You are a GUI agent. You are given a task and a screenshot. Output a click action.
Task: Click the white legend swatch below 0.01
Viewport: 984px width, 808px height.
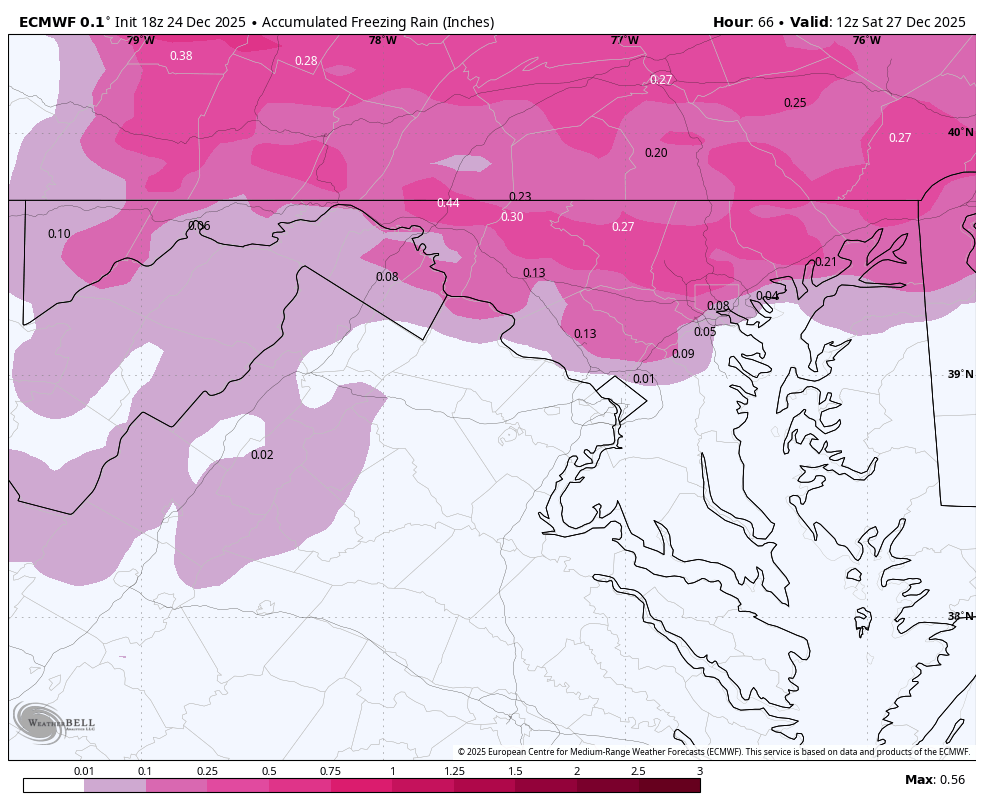[x=53, y=786]
